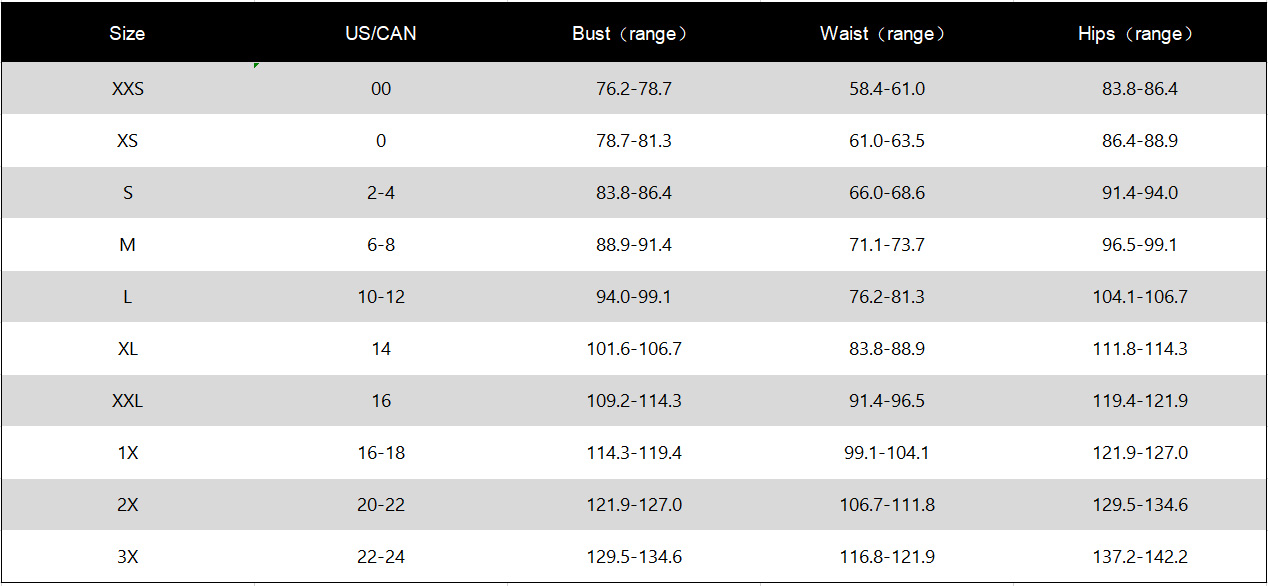The height and width of the screenshot is (586, 1268).
Task: Select the US/CAN 2-4 cell
Action: [381, 193]
